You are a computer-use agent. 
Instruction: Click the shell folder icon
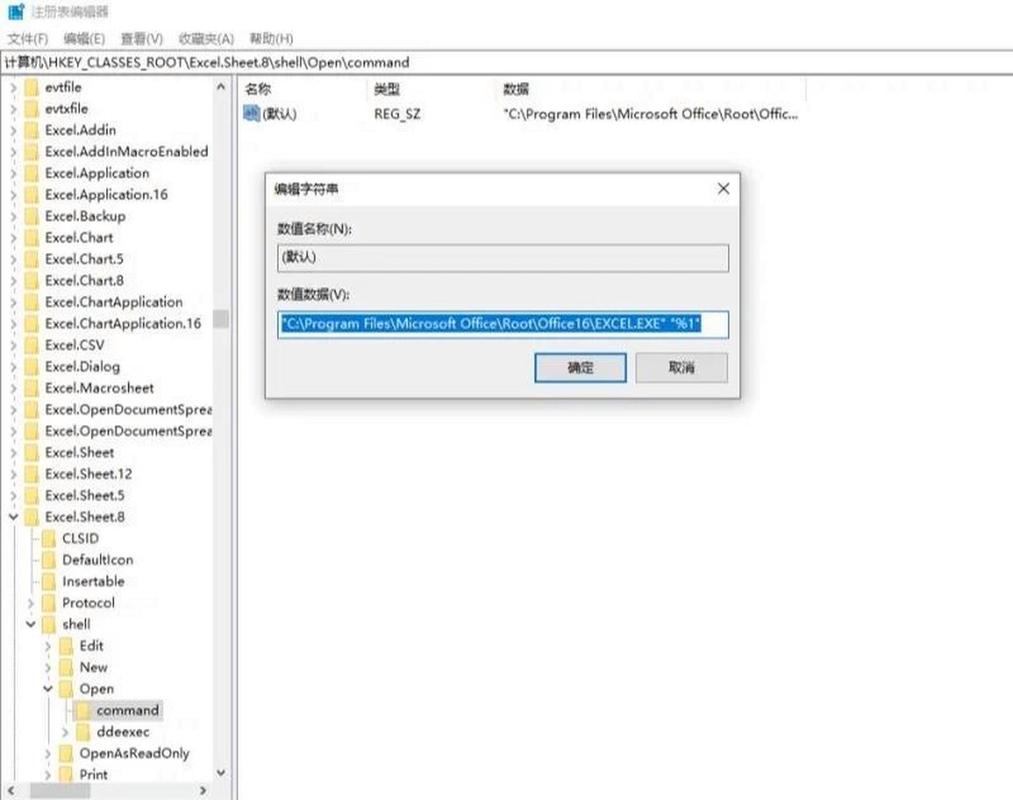click(48, 625)
